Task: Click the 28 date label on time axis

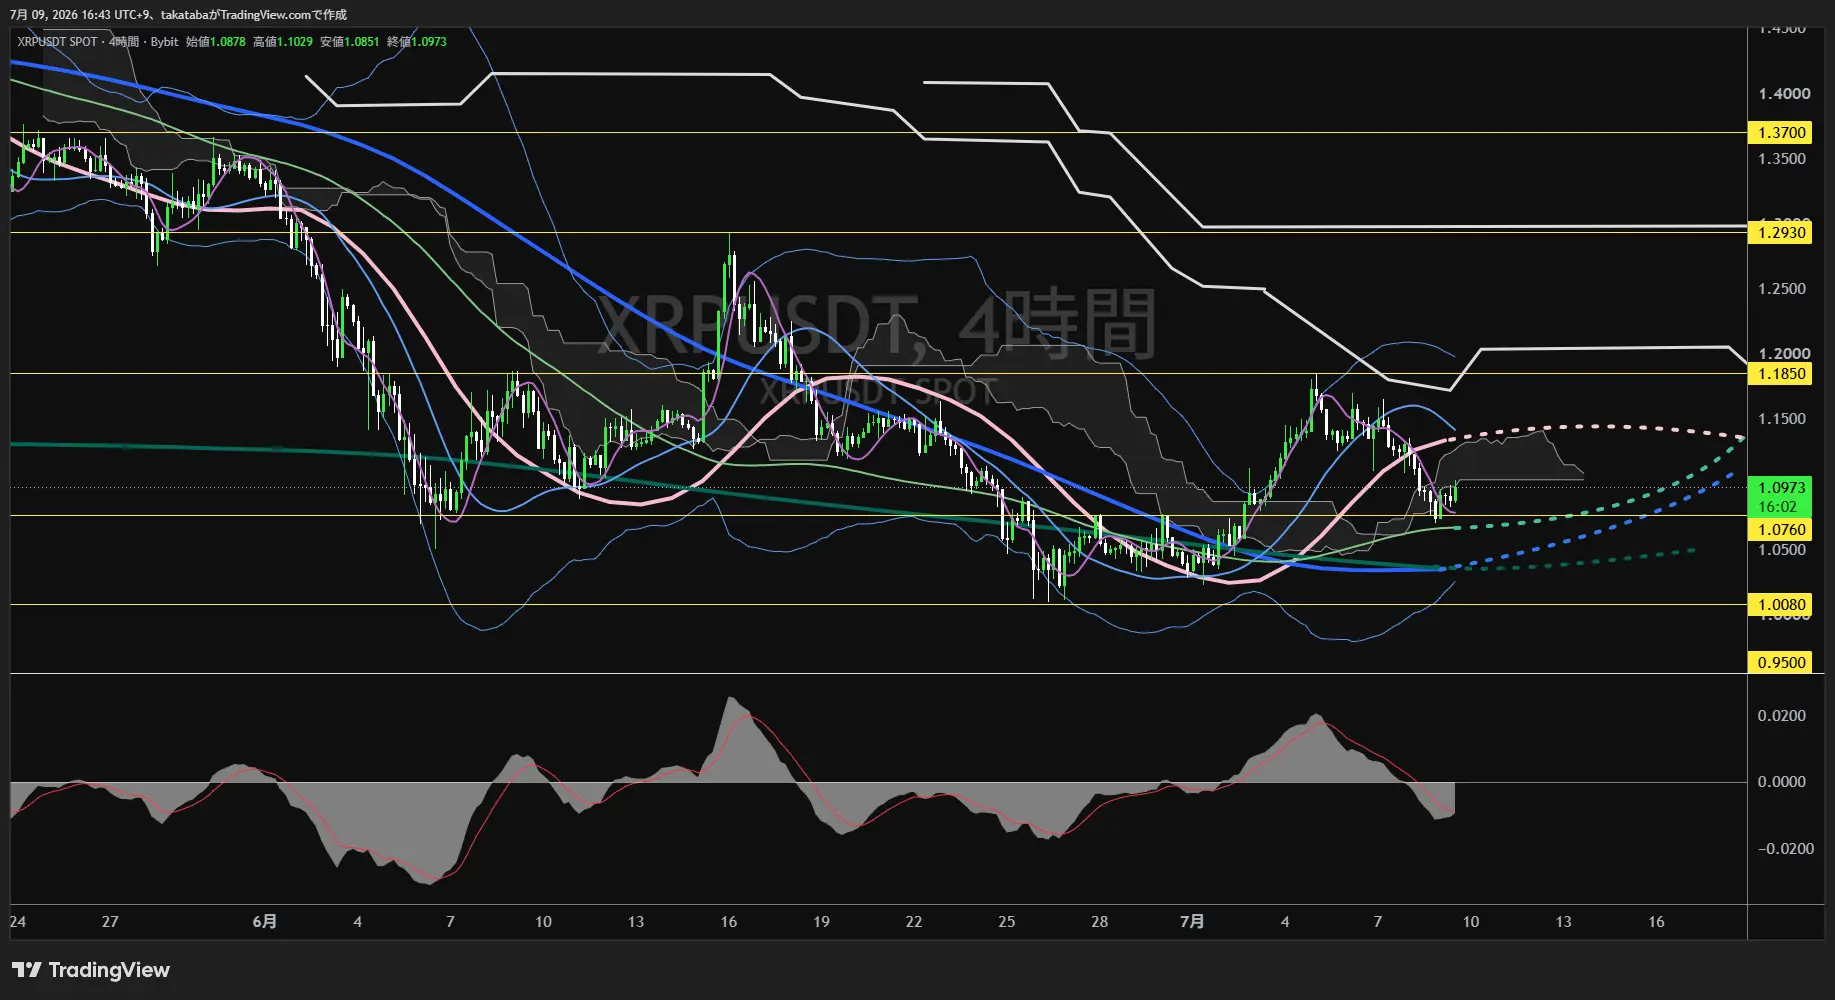Action: [x=1100, y=922]
